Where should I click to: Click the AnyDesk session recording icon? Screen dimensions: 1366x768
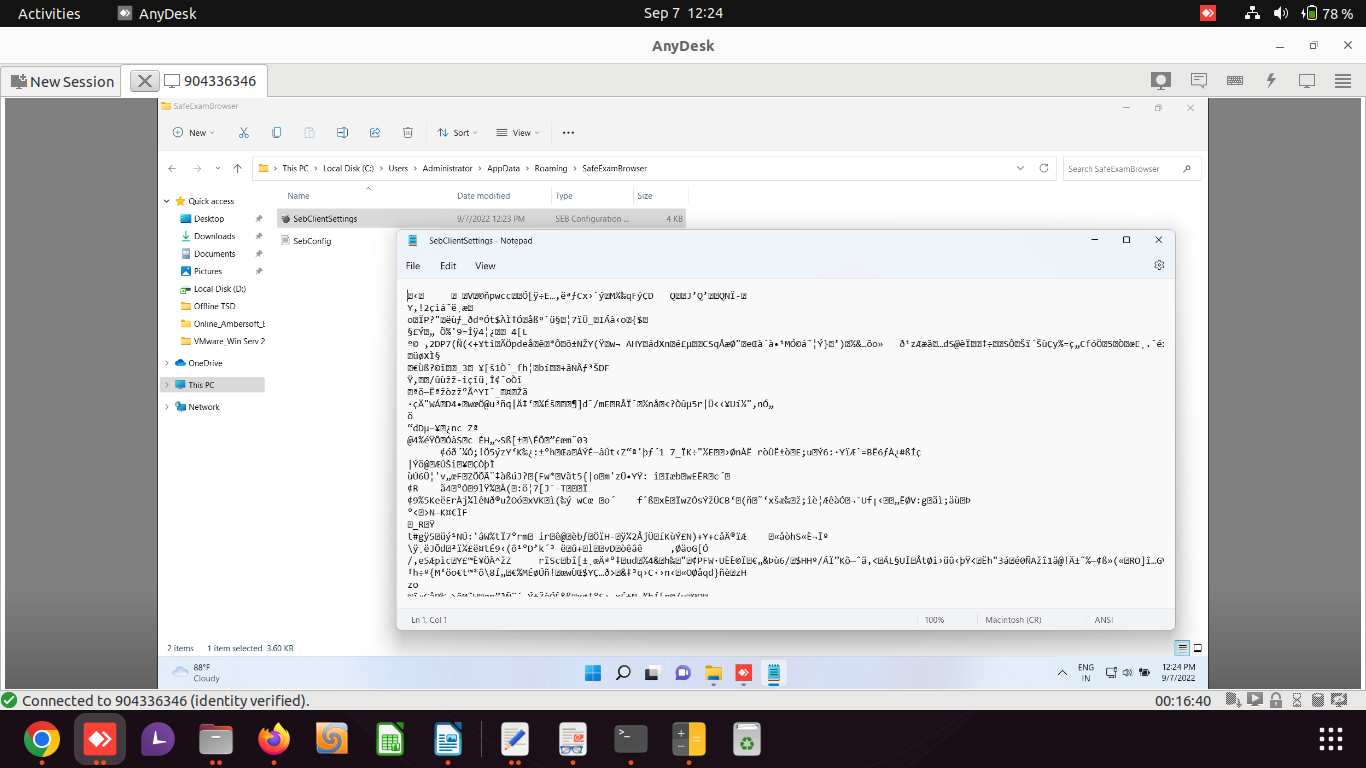1159,79
